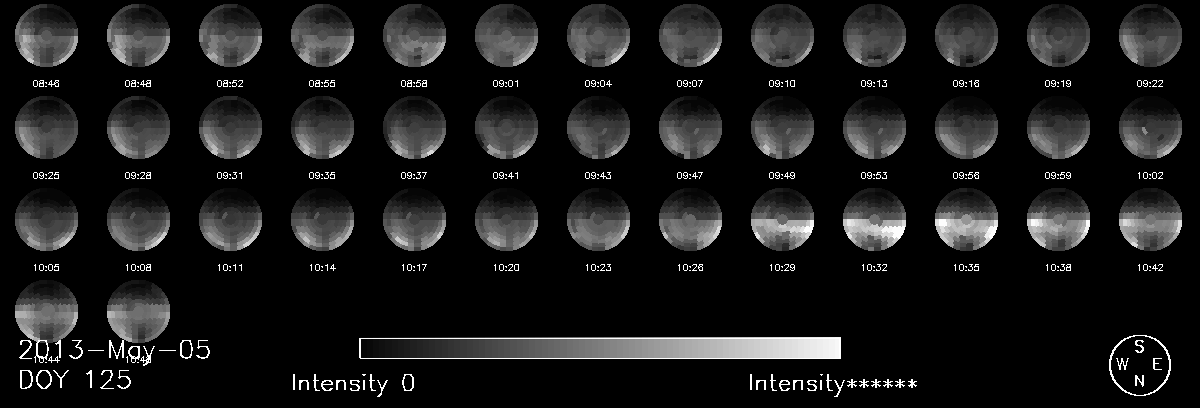
Task: Click the grayscale intensity color bar
Action: pos(600,348)
